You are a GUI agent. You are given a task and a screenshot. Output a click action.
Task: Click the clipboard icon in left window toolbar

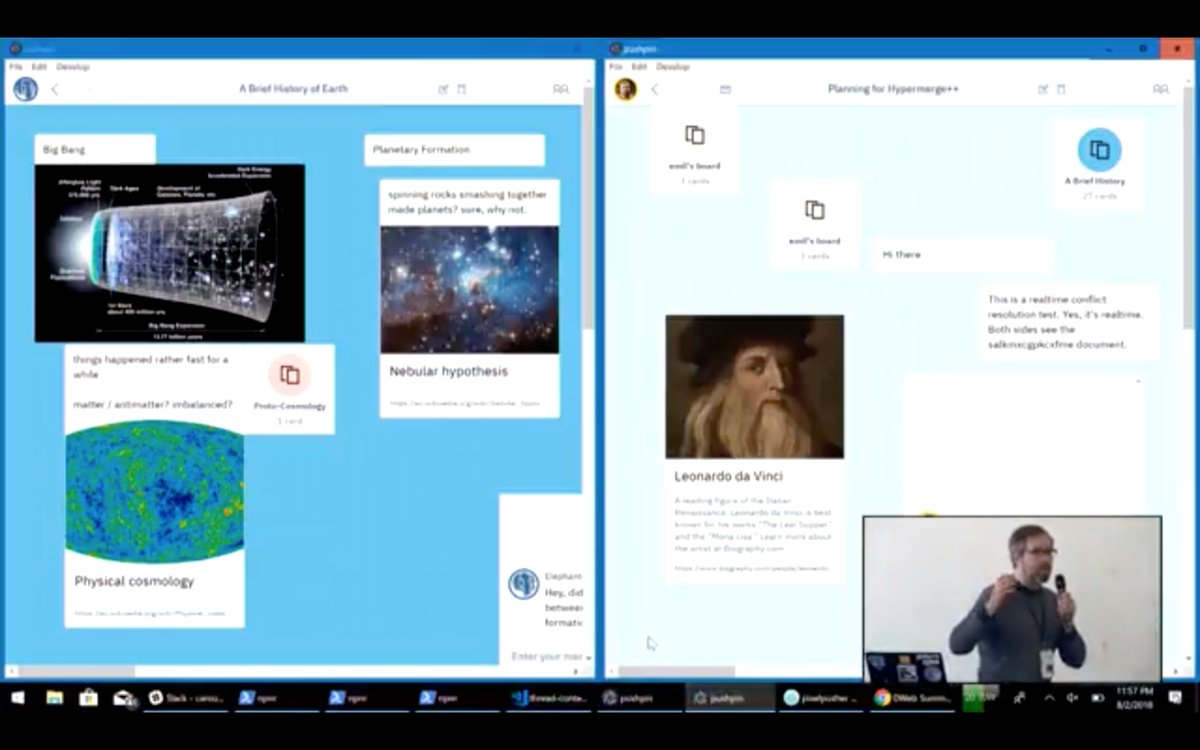pos(462,89)
